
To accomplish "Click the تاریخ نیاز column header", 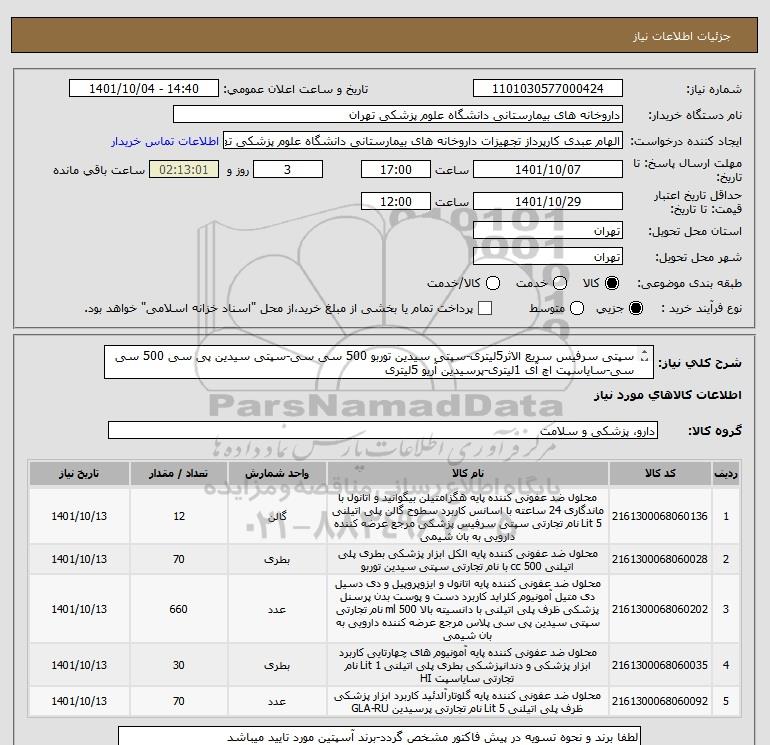I will pyautogui.click(x=79, y=473).
